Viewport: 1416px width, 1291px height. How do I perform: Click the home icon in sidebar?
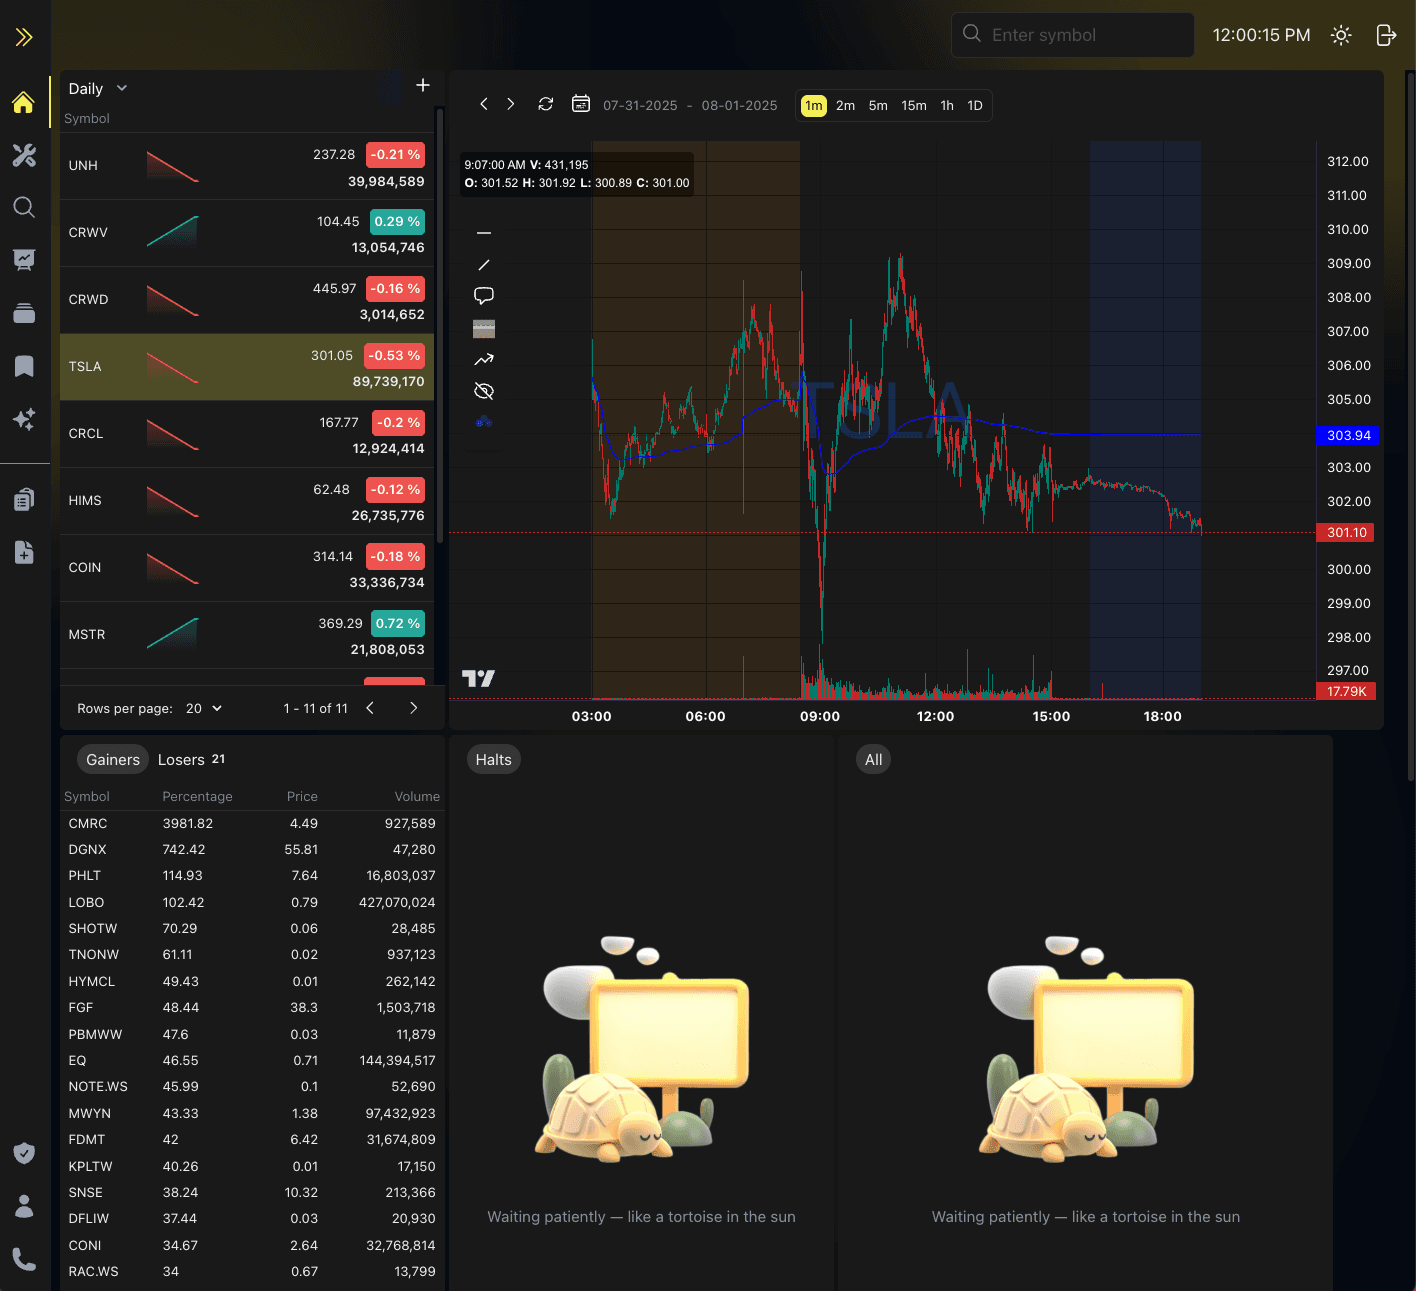tap(24, 102)
